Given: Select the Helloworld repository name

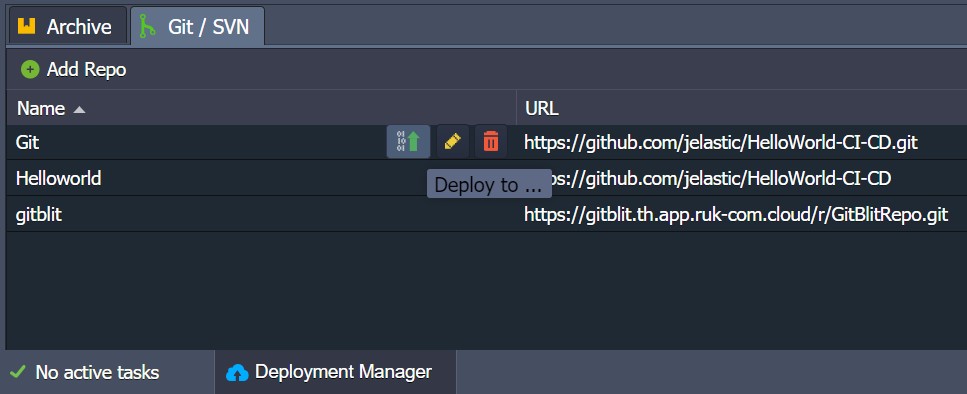Looking at the screenshot, I should [59, 179].
